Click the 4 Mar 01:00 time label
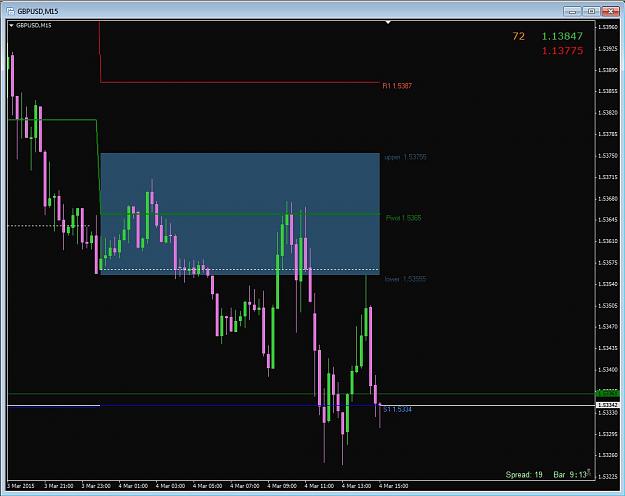The image size is (625, 496). click(x=133, y=486)
